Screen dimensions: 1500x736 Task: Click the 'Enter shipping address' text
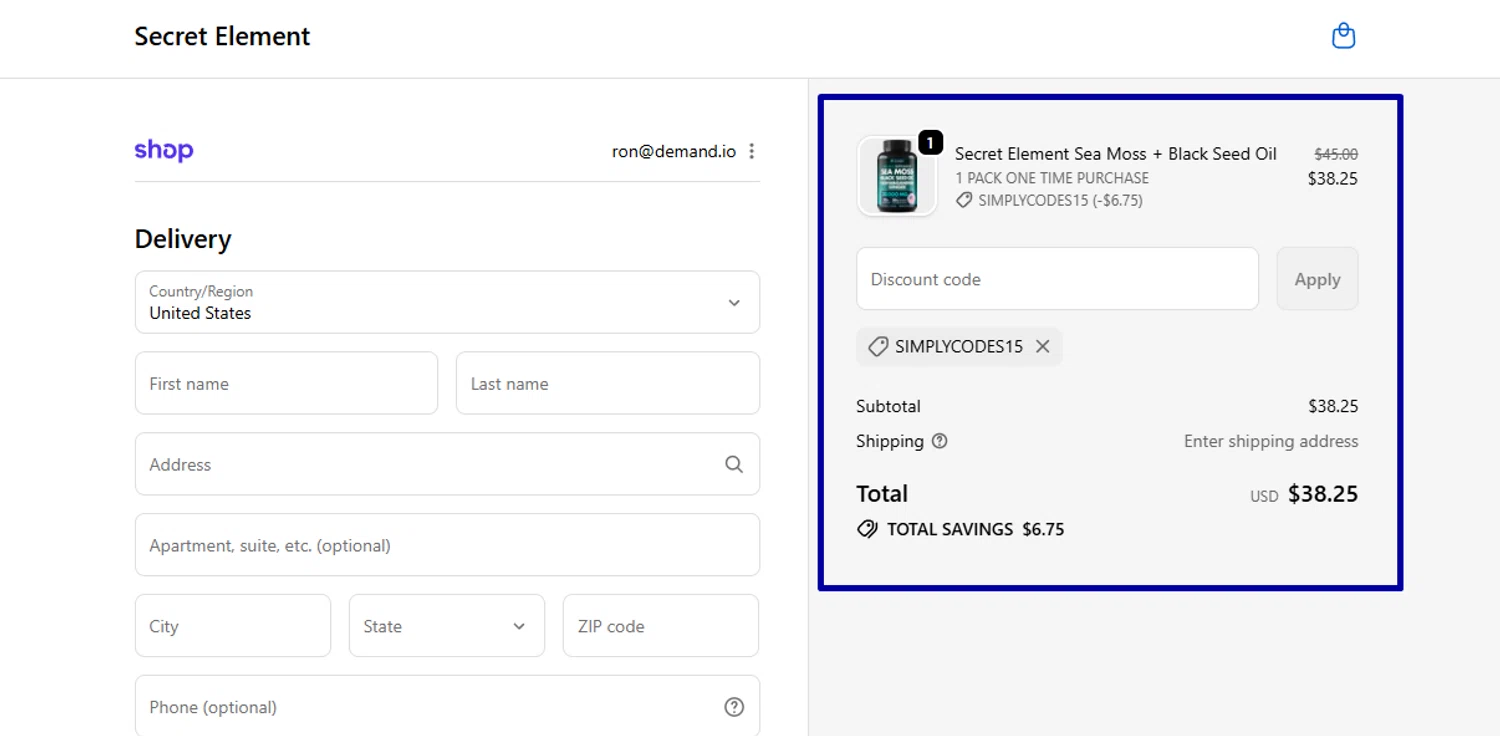(1271, 441)
